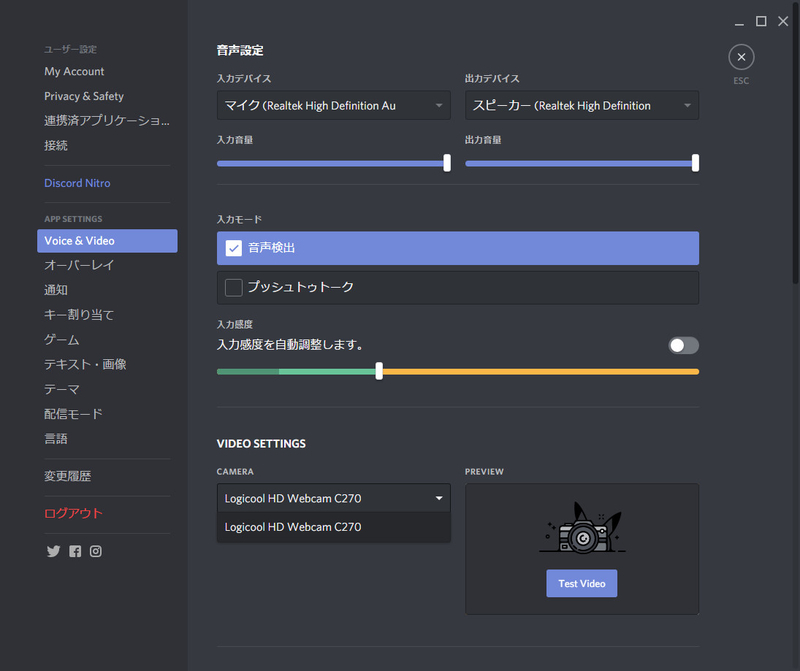Open the 出力デバイス speaker dropdown
Screen dimensions: 800x671
[582, 106]
